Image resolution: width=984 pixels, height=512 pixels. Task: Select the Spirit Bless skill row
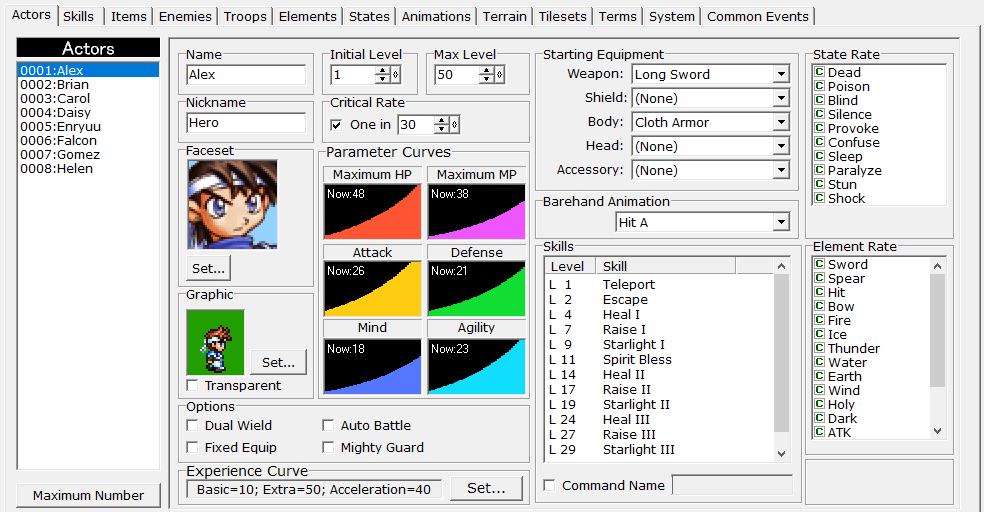click(x=659, y=360)
